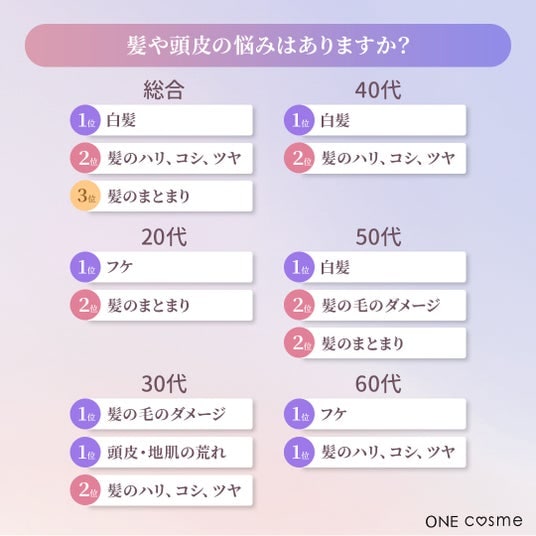
Task: Click the 2位 badge beside 50代 髪の毛のダメージ
Action: (x=299, y=305)
